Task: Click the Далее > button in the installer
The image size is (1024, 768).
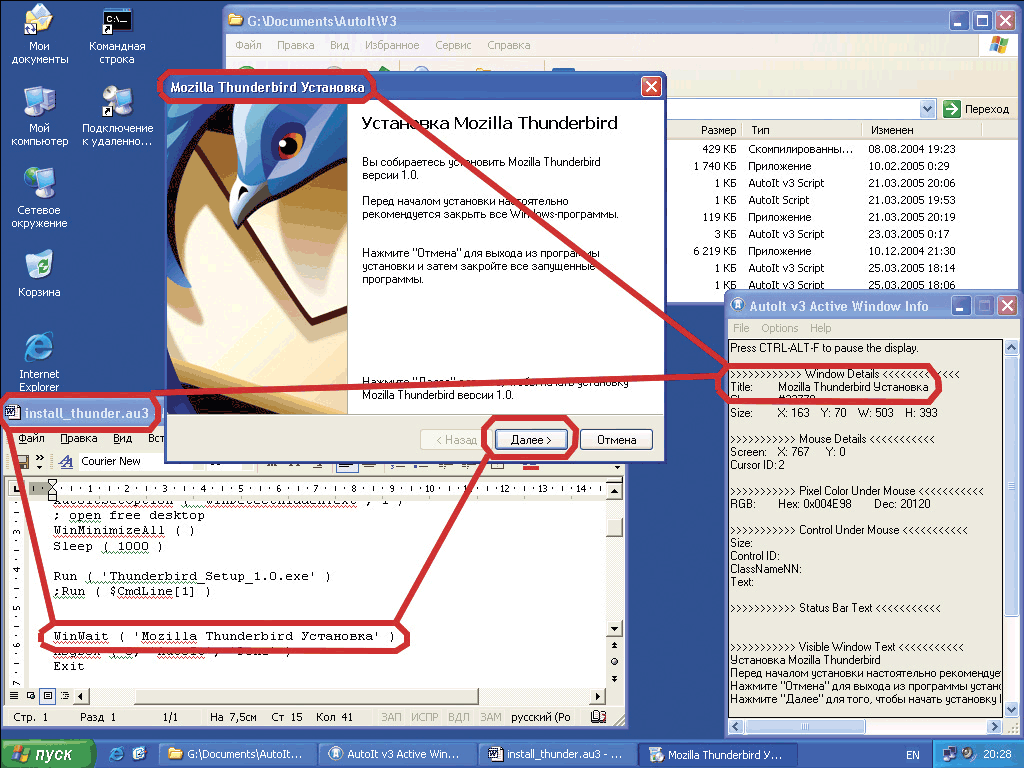Action: coord(531,440)
